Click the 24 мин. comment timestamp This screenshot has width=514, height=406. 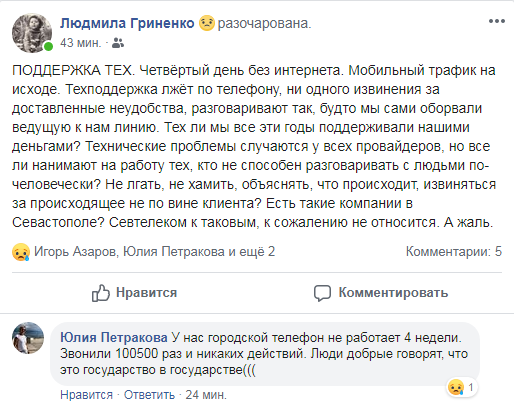tap(206, 395)
